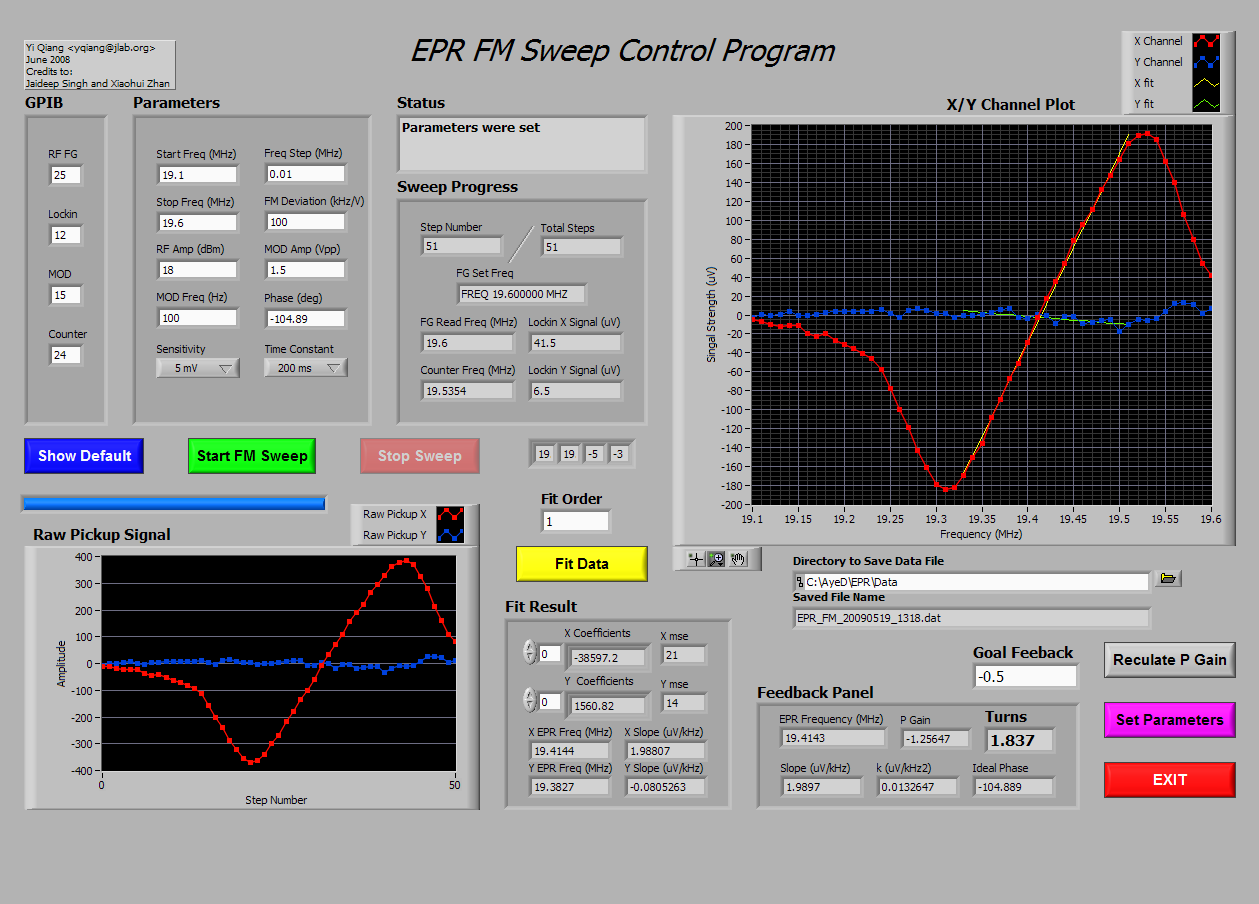The image size is (1259, 904).
Task: Click the red EXIT button
Action: pos(1170,780)
